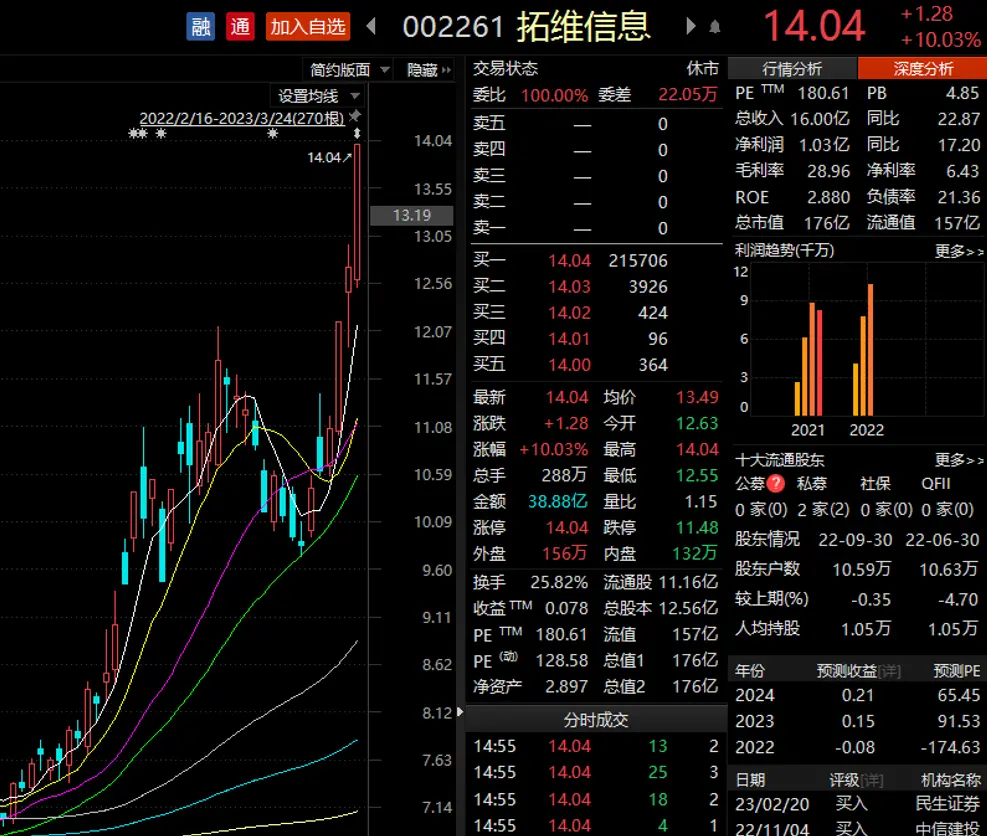Viewport: 987px width, 836px height.
Task: Click the vertical scale up-down arrow icon
Action: coord(357,133)
